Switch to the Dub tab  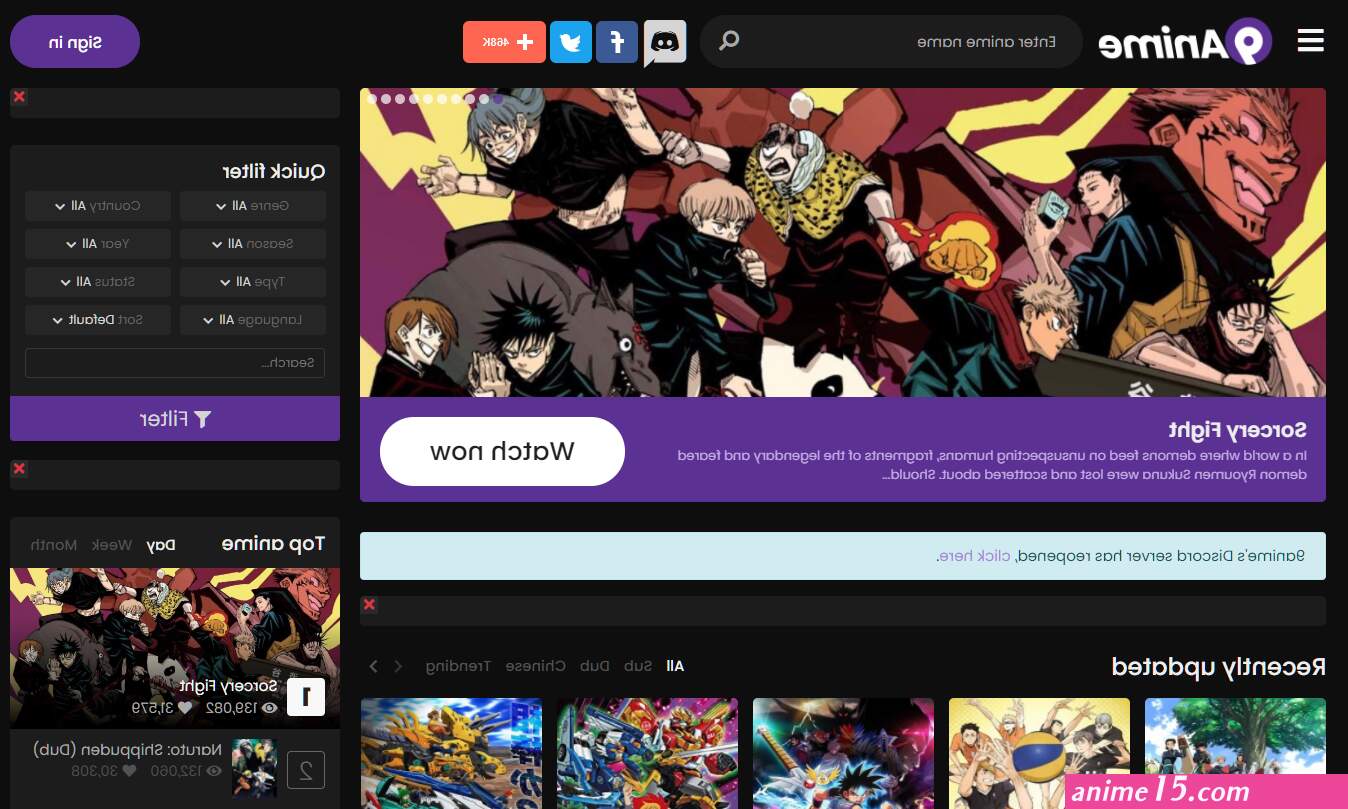coord(595,666)
